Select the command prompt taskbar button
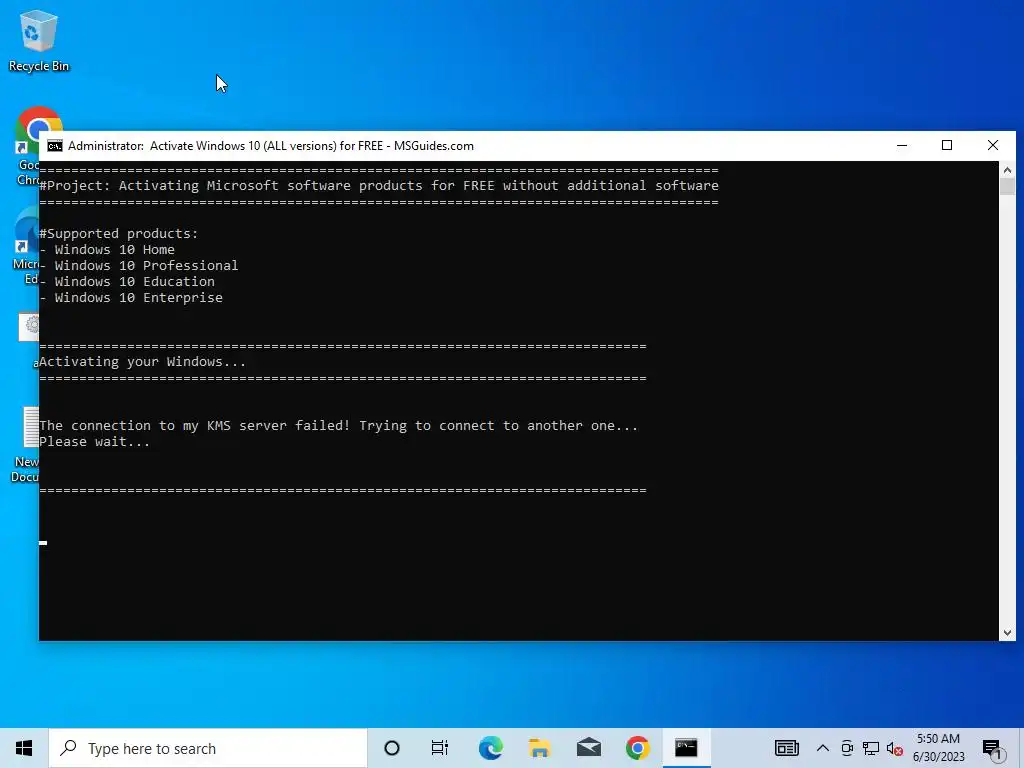 coord(686,748)
